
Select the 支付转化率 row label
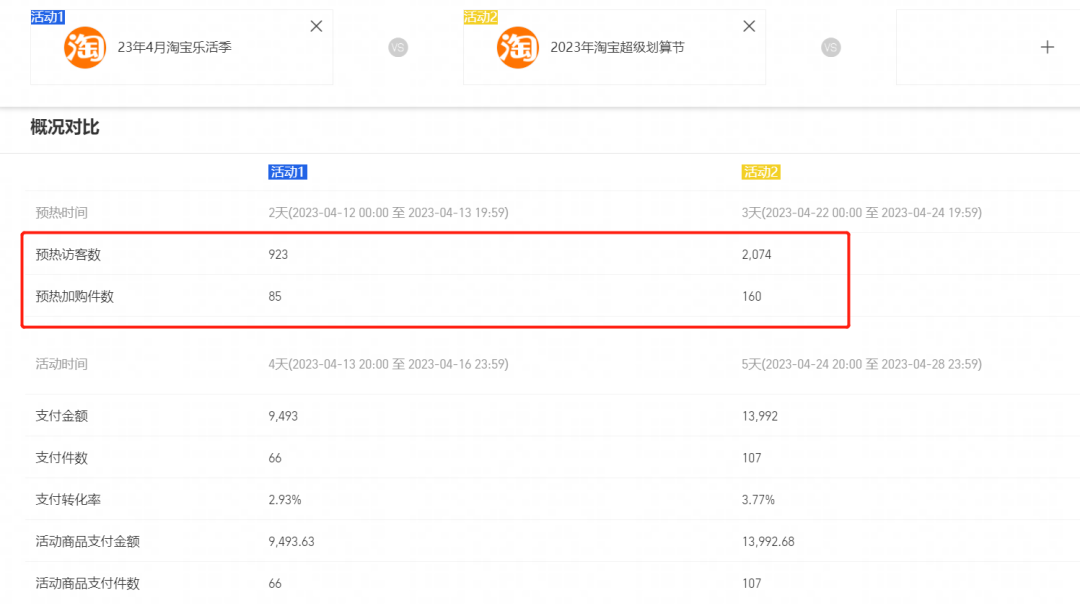tap(68, 499)
